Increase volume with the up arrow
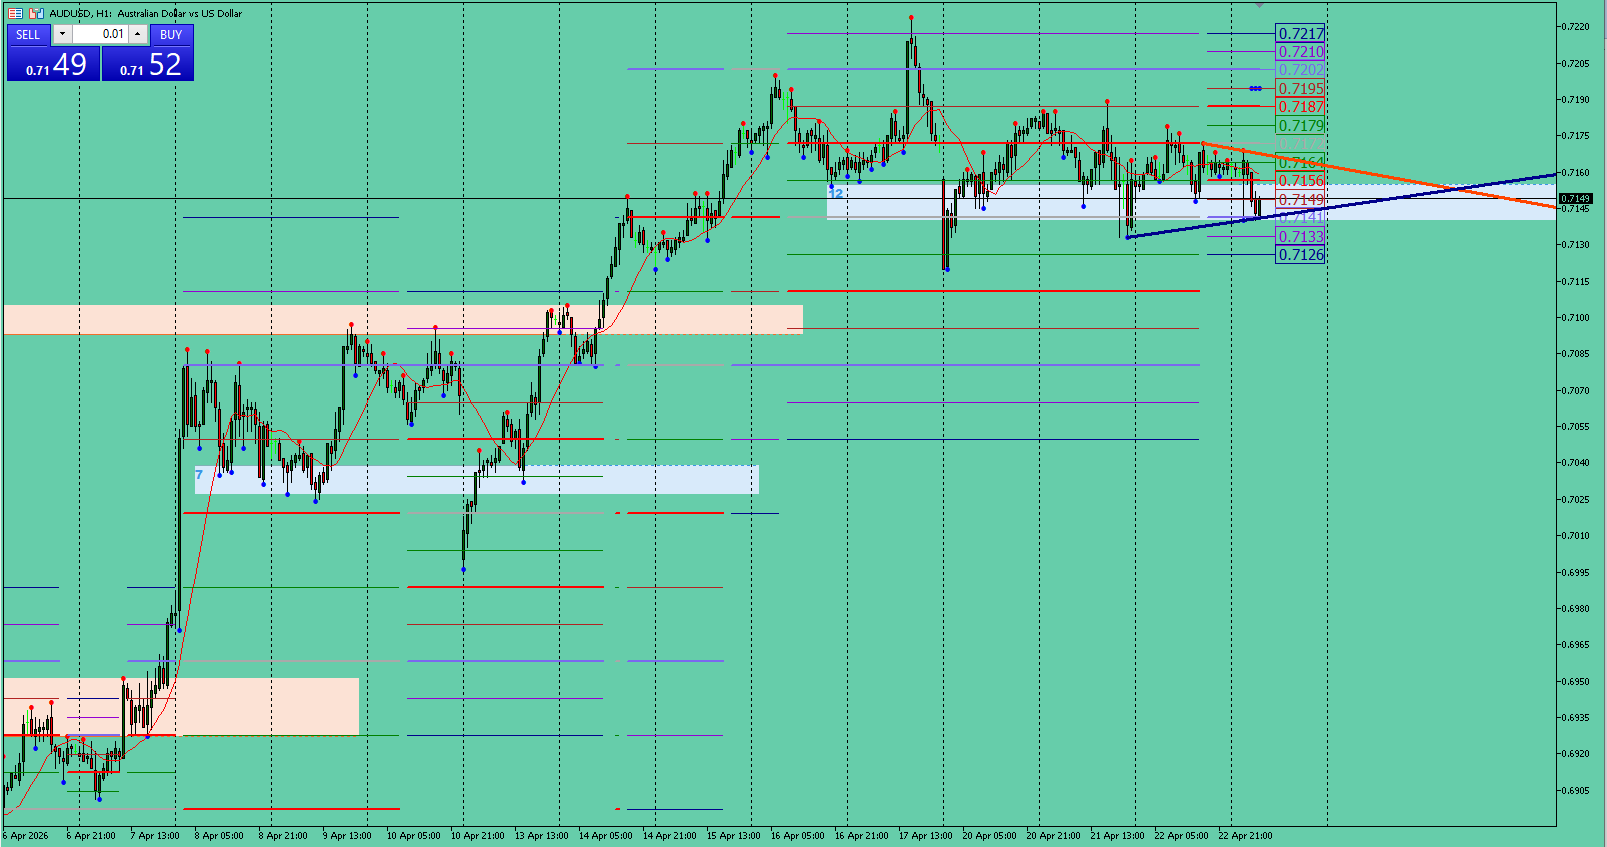The height and width of the screenshot is (847, 1607). click(138, 34)
